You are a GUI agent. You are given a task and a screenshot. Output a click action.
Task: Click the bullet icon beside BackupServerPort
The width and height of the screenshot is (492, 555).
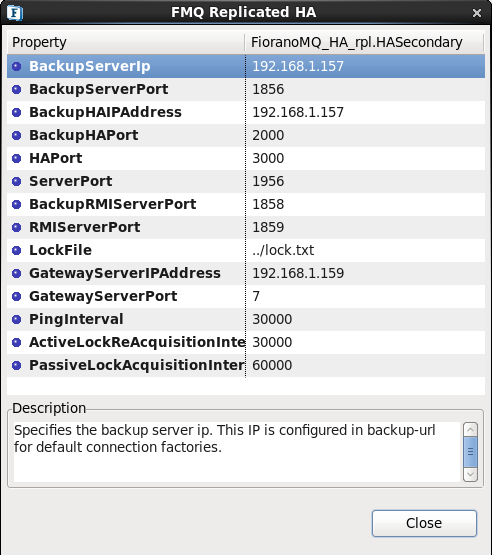click(x=17, y=89)
